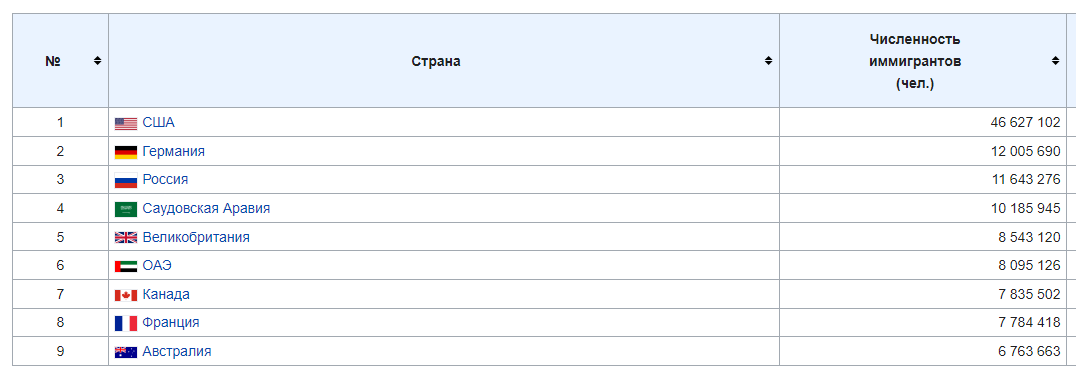Open the ОАЭ link
The height and width of the screenshot is (366, 1076).
click(x=157, y=266)
